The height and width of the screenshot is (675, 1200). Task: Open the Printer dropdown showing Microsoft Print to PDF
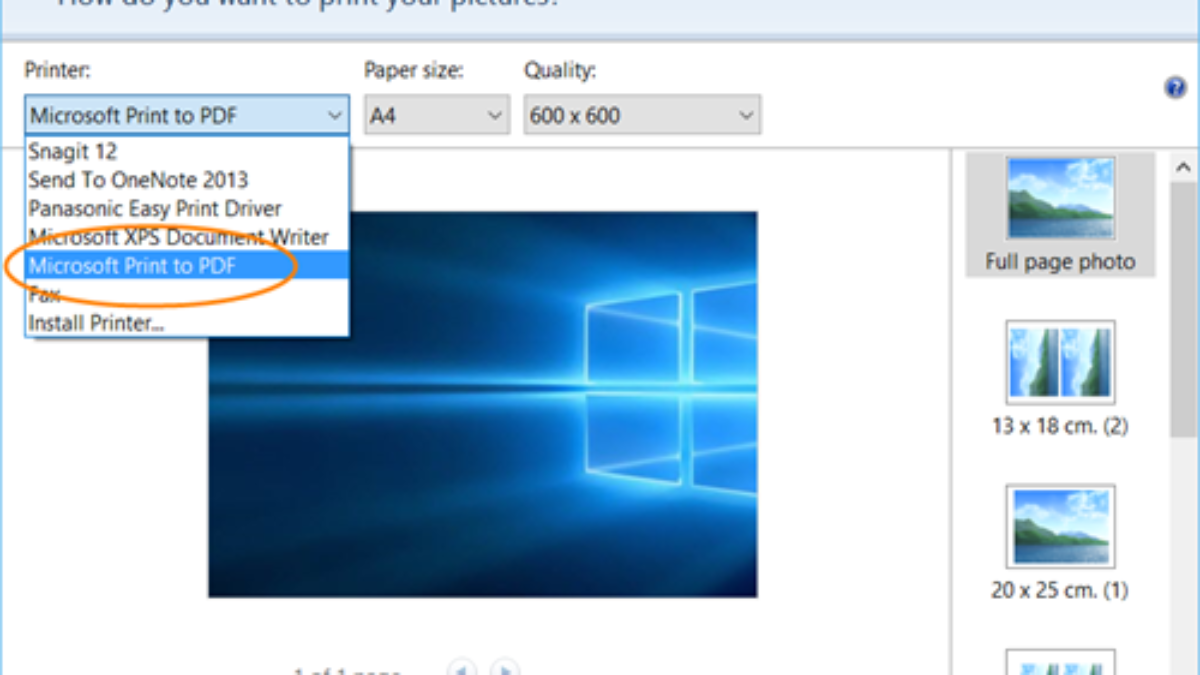(187, 115)
